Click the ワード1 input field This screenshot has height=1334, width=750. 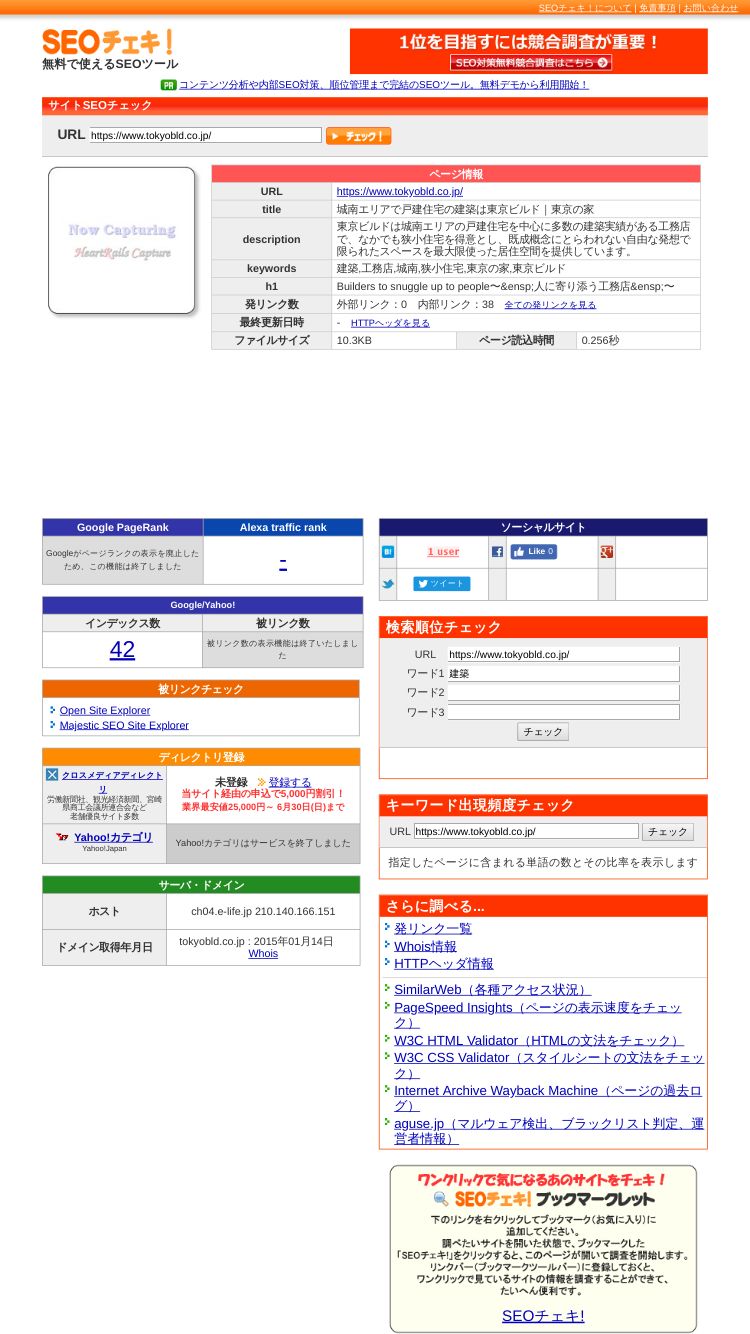(x=563, y=674)
